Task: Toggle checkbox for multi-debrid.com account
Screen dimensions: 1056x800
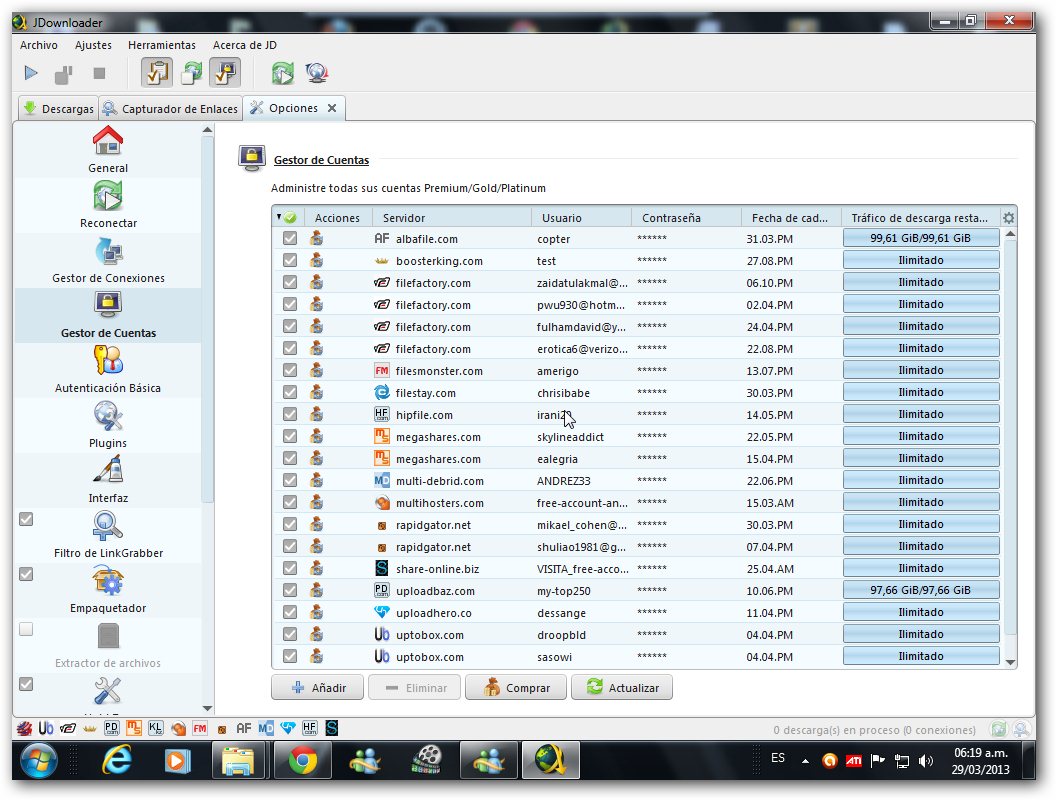Action: (x=290, y=481)
